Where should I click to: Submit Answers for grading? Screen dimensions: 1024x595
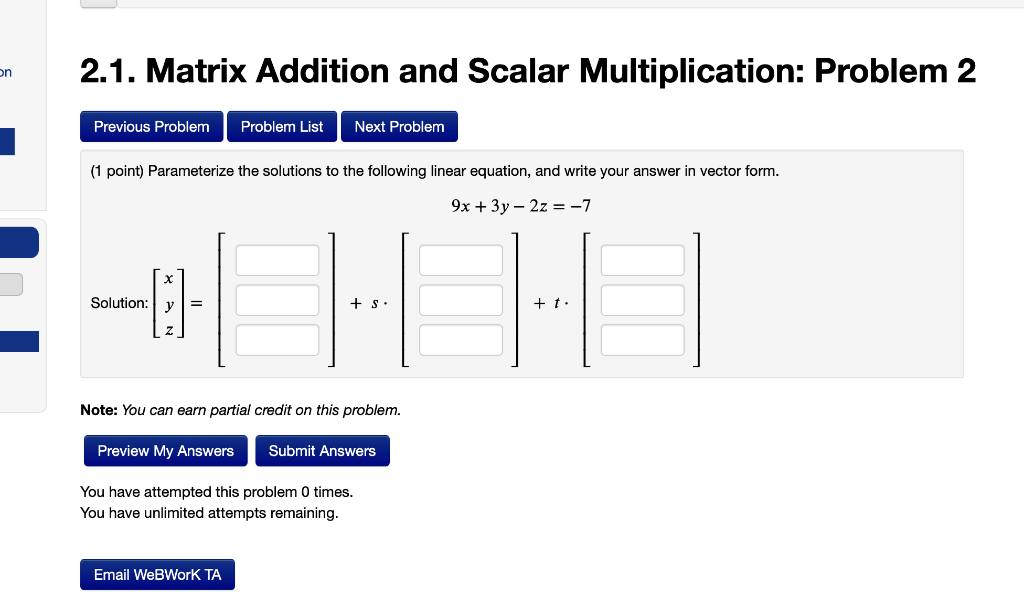pos(322,450)
